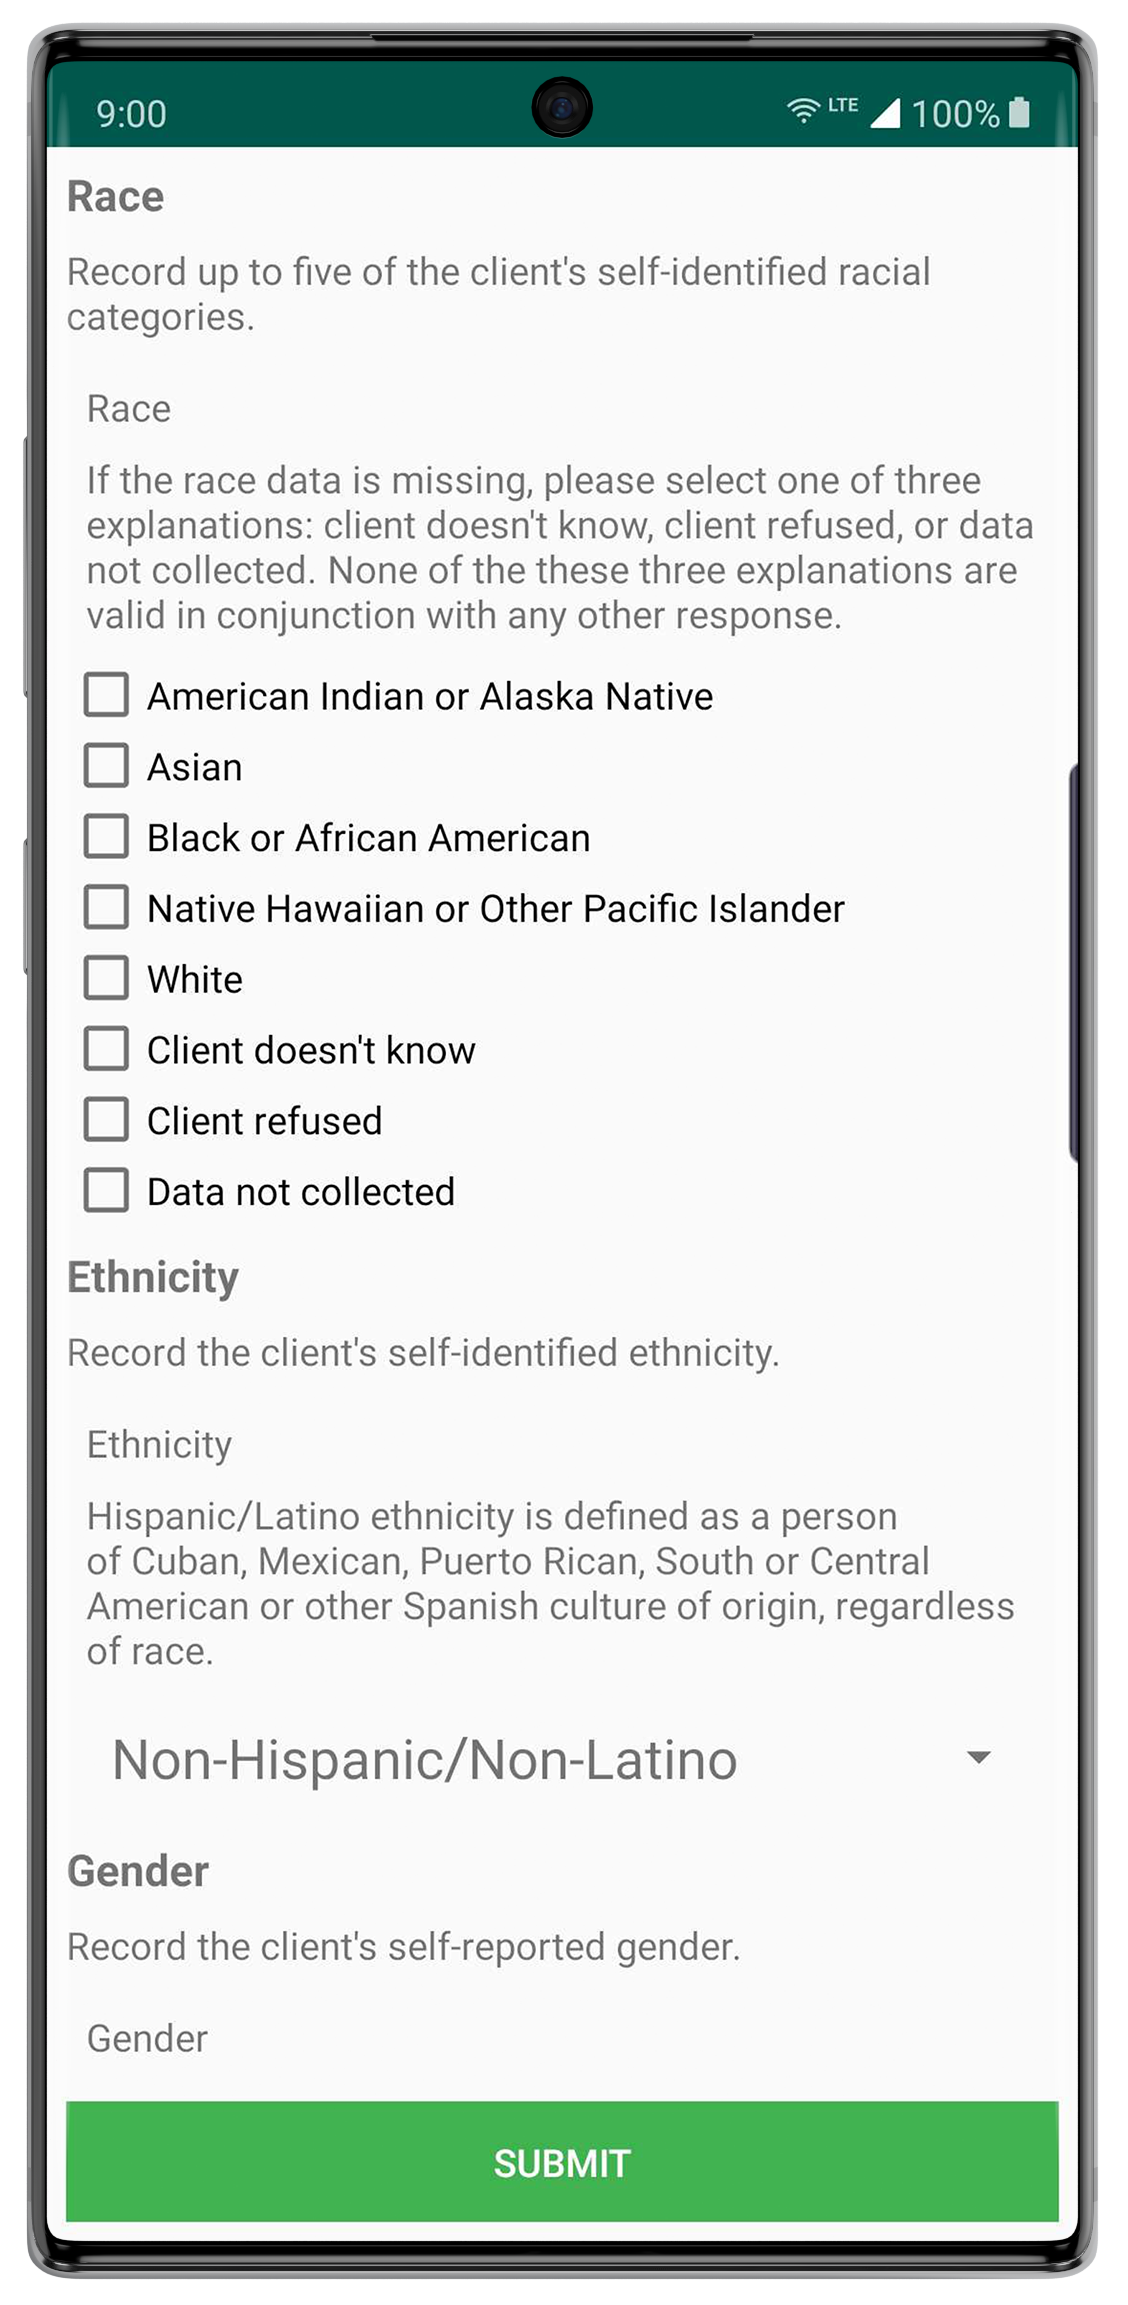The height and width of the screenshot is (2305, 1128).
Task: Toggle the Client refused checkbox
Action: tap(106, 1120)
